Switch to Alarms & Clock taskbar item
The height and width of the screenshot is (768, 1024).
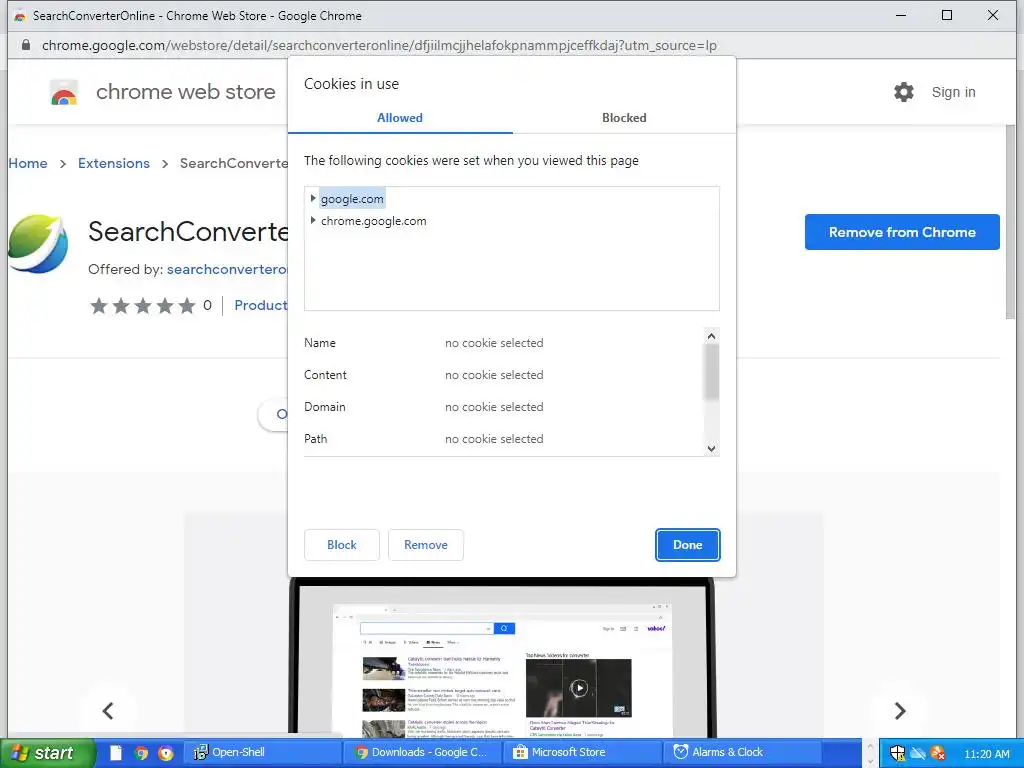(x=742, y=752)
